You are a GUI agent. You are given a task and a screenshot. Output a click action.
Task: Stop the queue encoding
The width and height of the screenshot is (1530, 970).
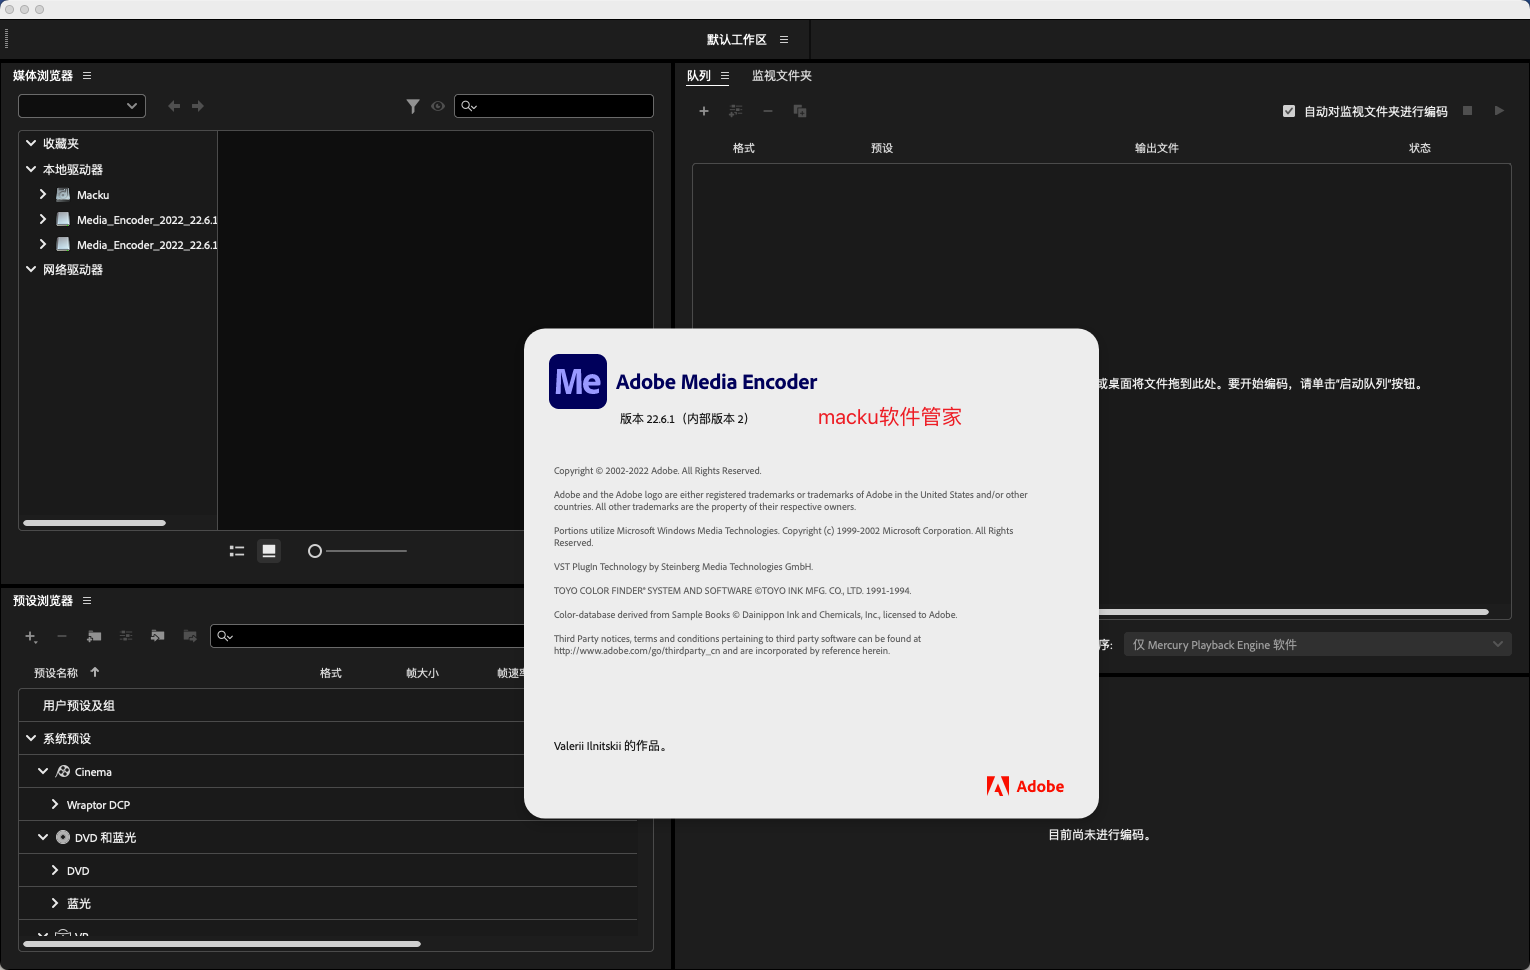click(1468, 111)
